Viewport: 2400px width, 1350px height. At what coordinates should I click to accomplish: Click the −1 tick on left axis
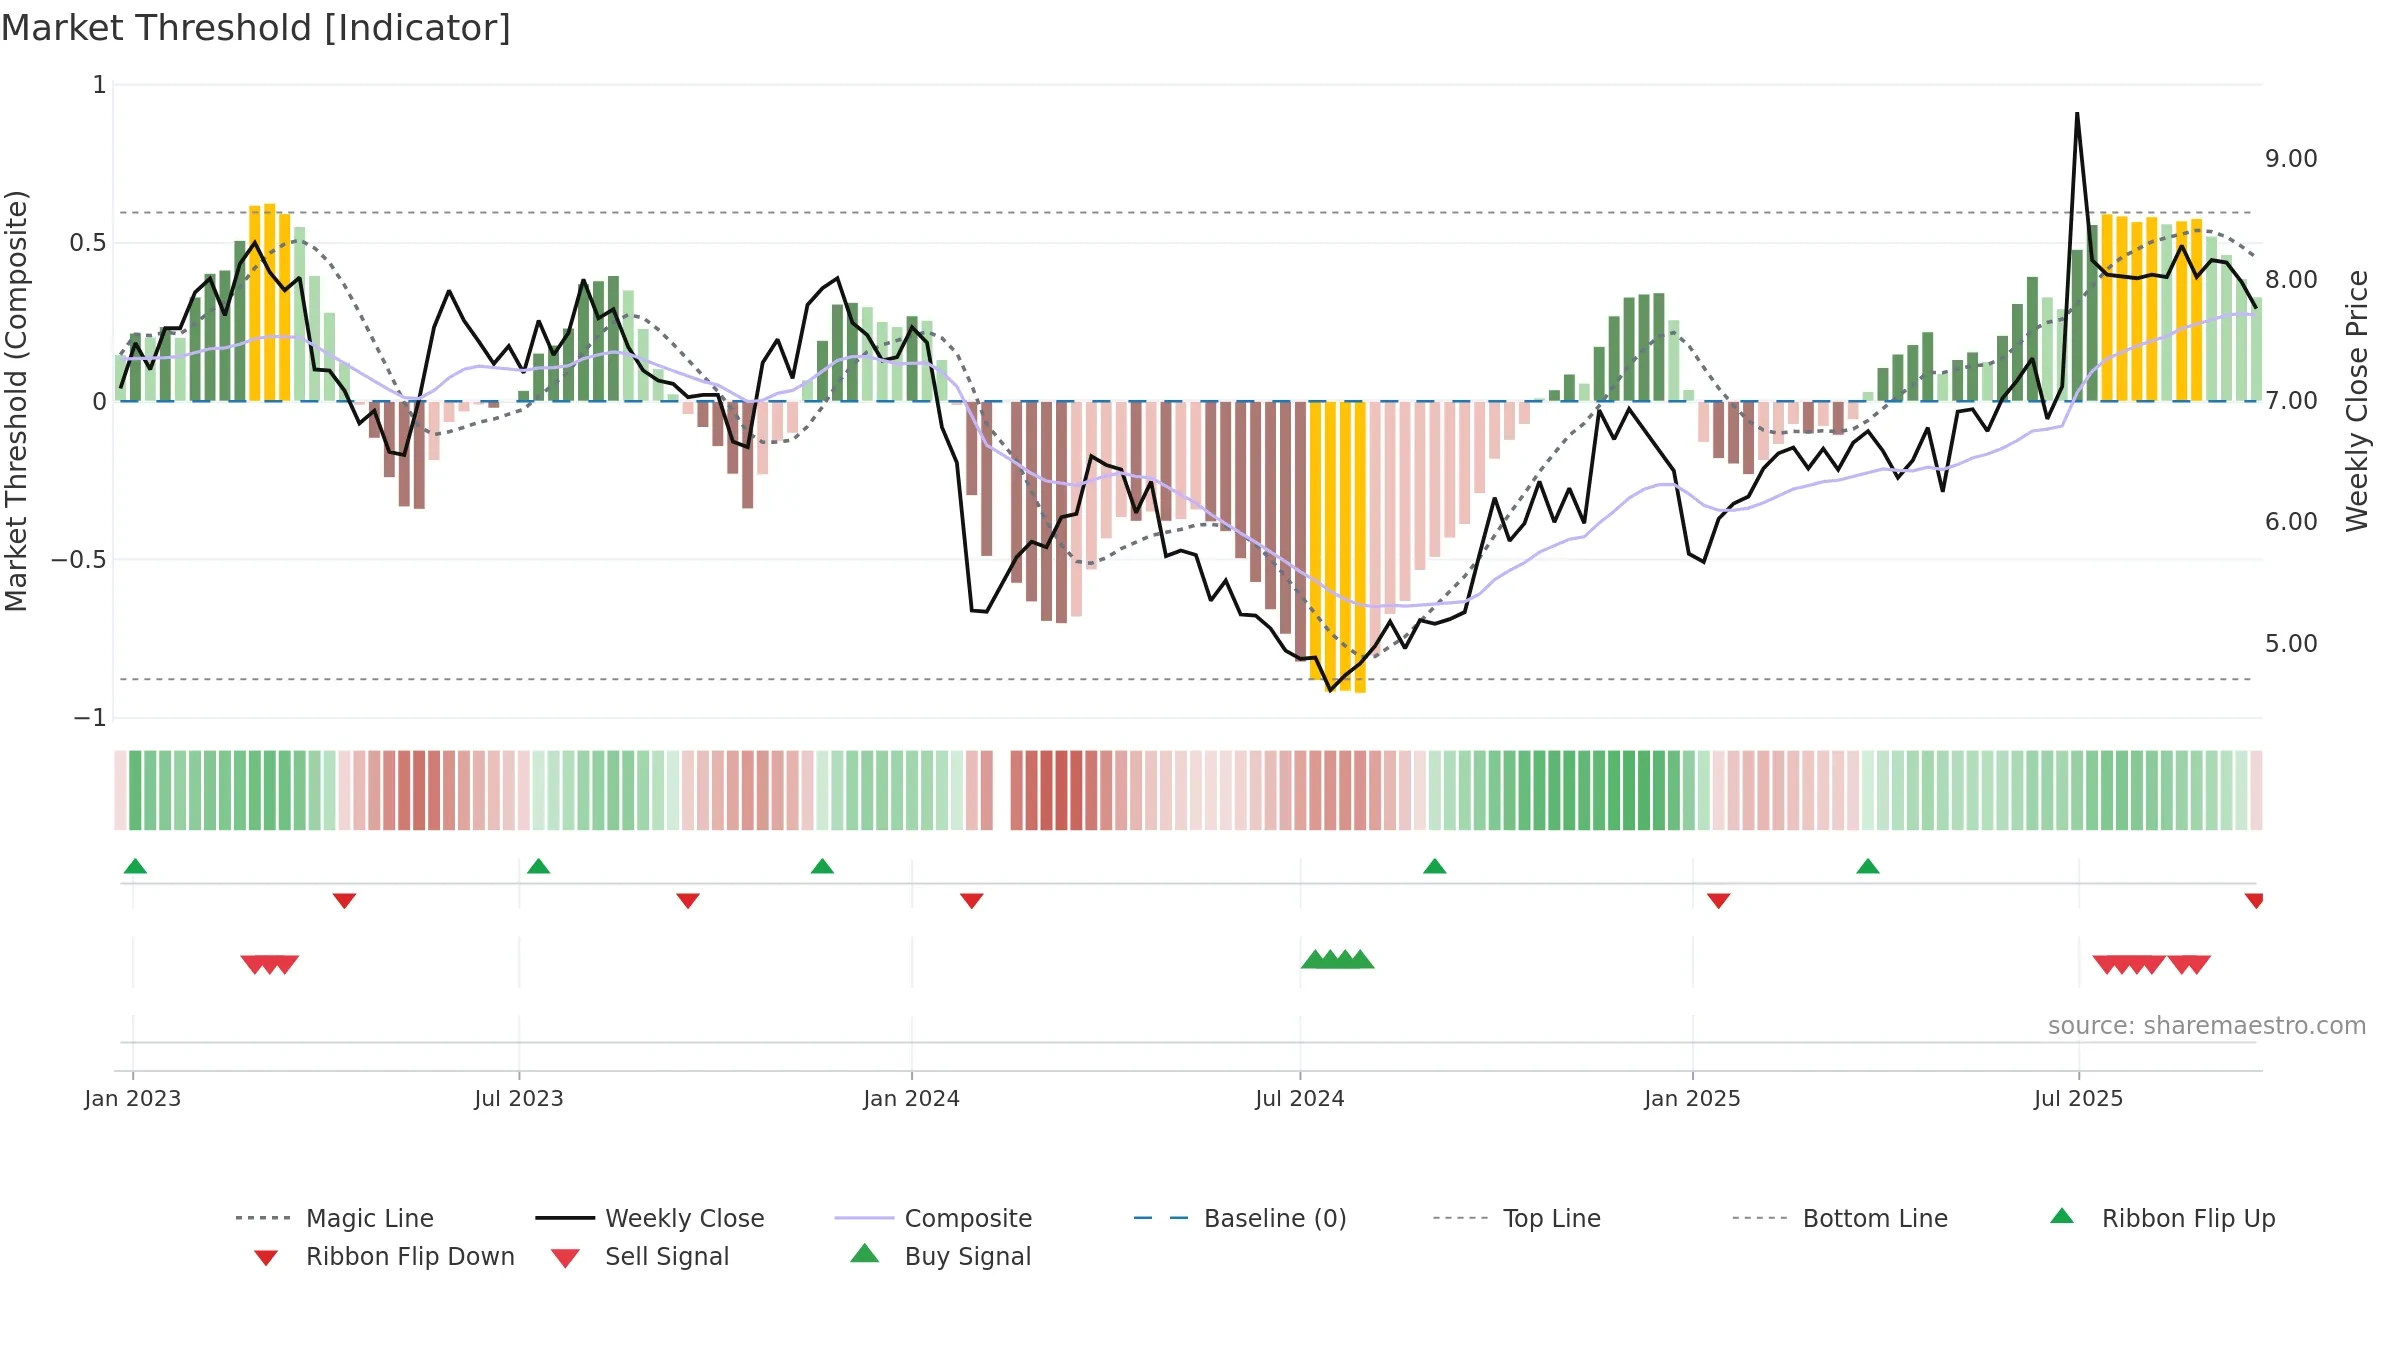90,717
